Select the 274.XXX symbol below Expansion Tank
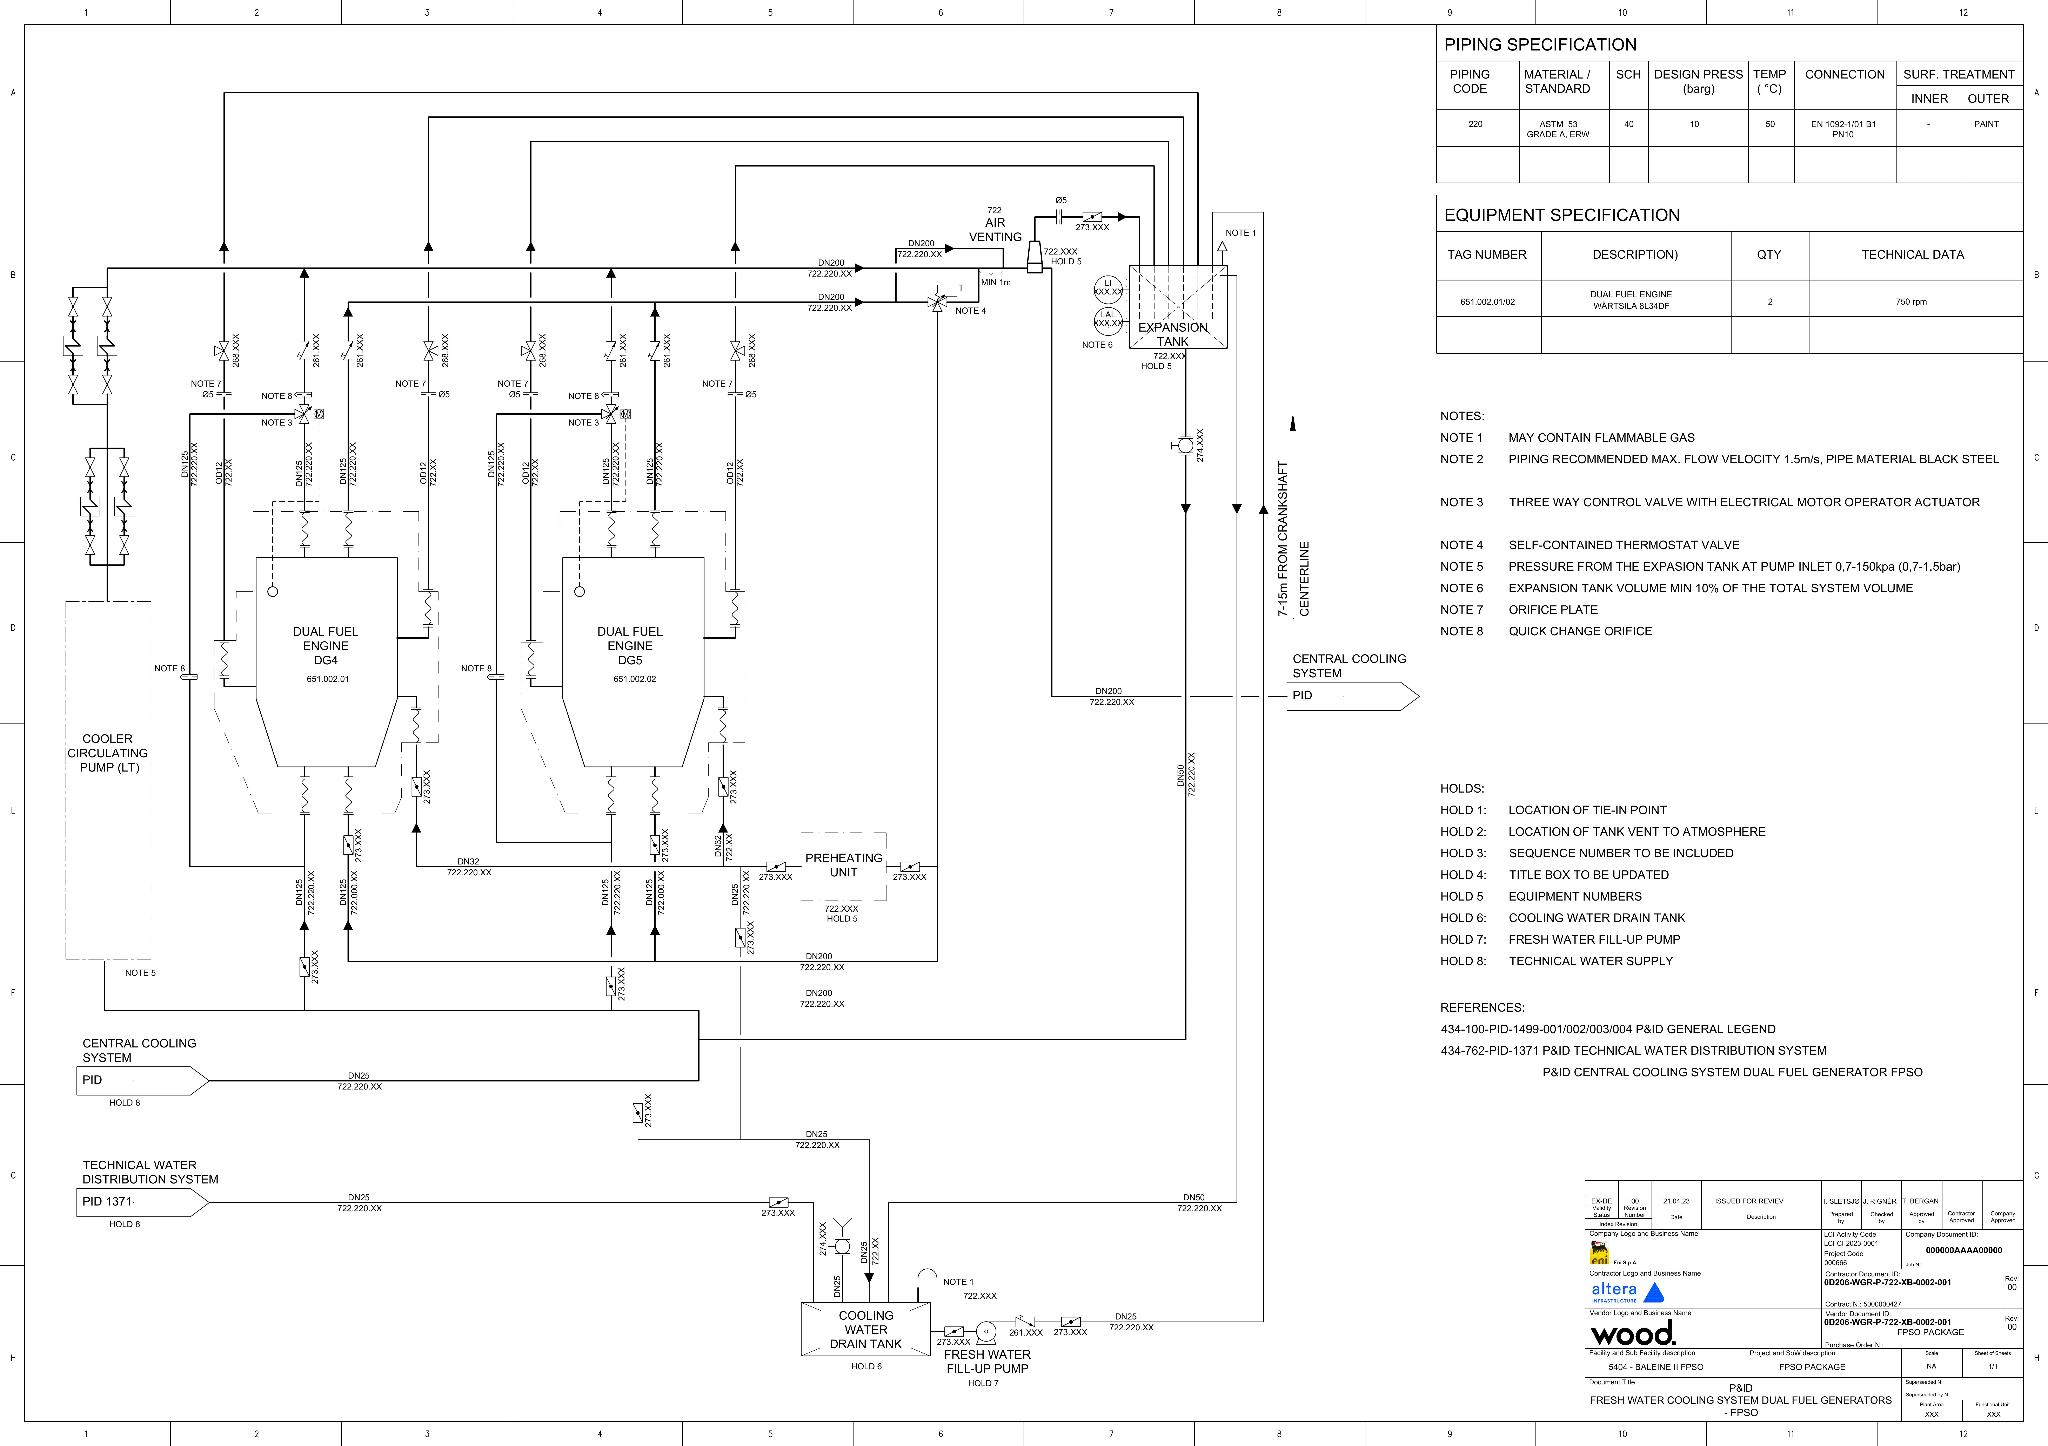Screen dimensions: 2048x1446 (x=1184, y=444)
